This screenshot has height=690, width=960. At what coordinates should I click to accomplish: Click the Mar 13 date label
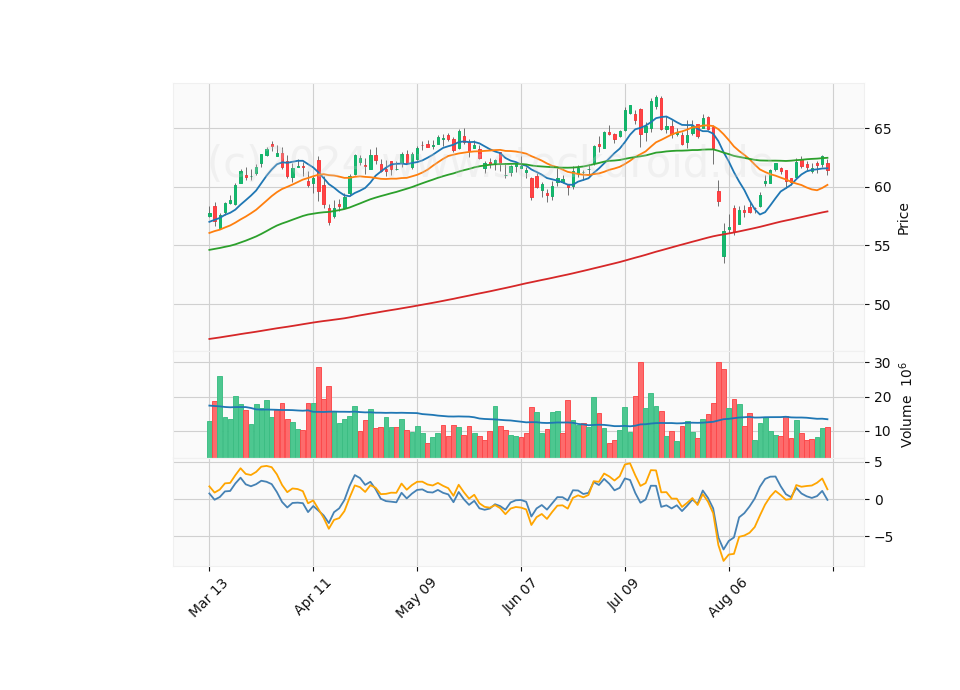(x=208, y=598)
